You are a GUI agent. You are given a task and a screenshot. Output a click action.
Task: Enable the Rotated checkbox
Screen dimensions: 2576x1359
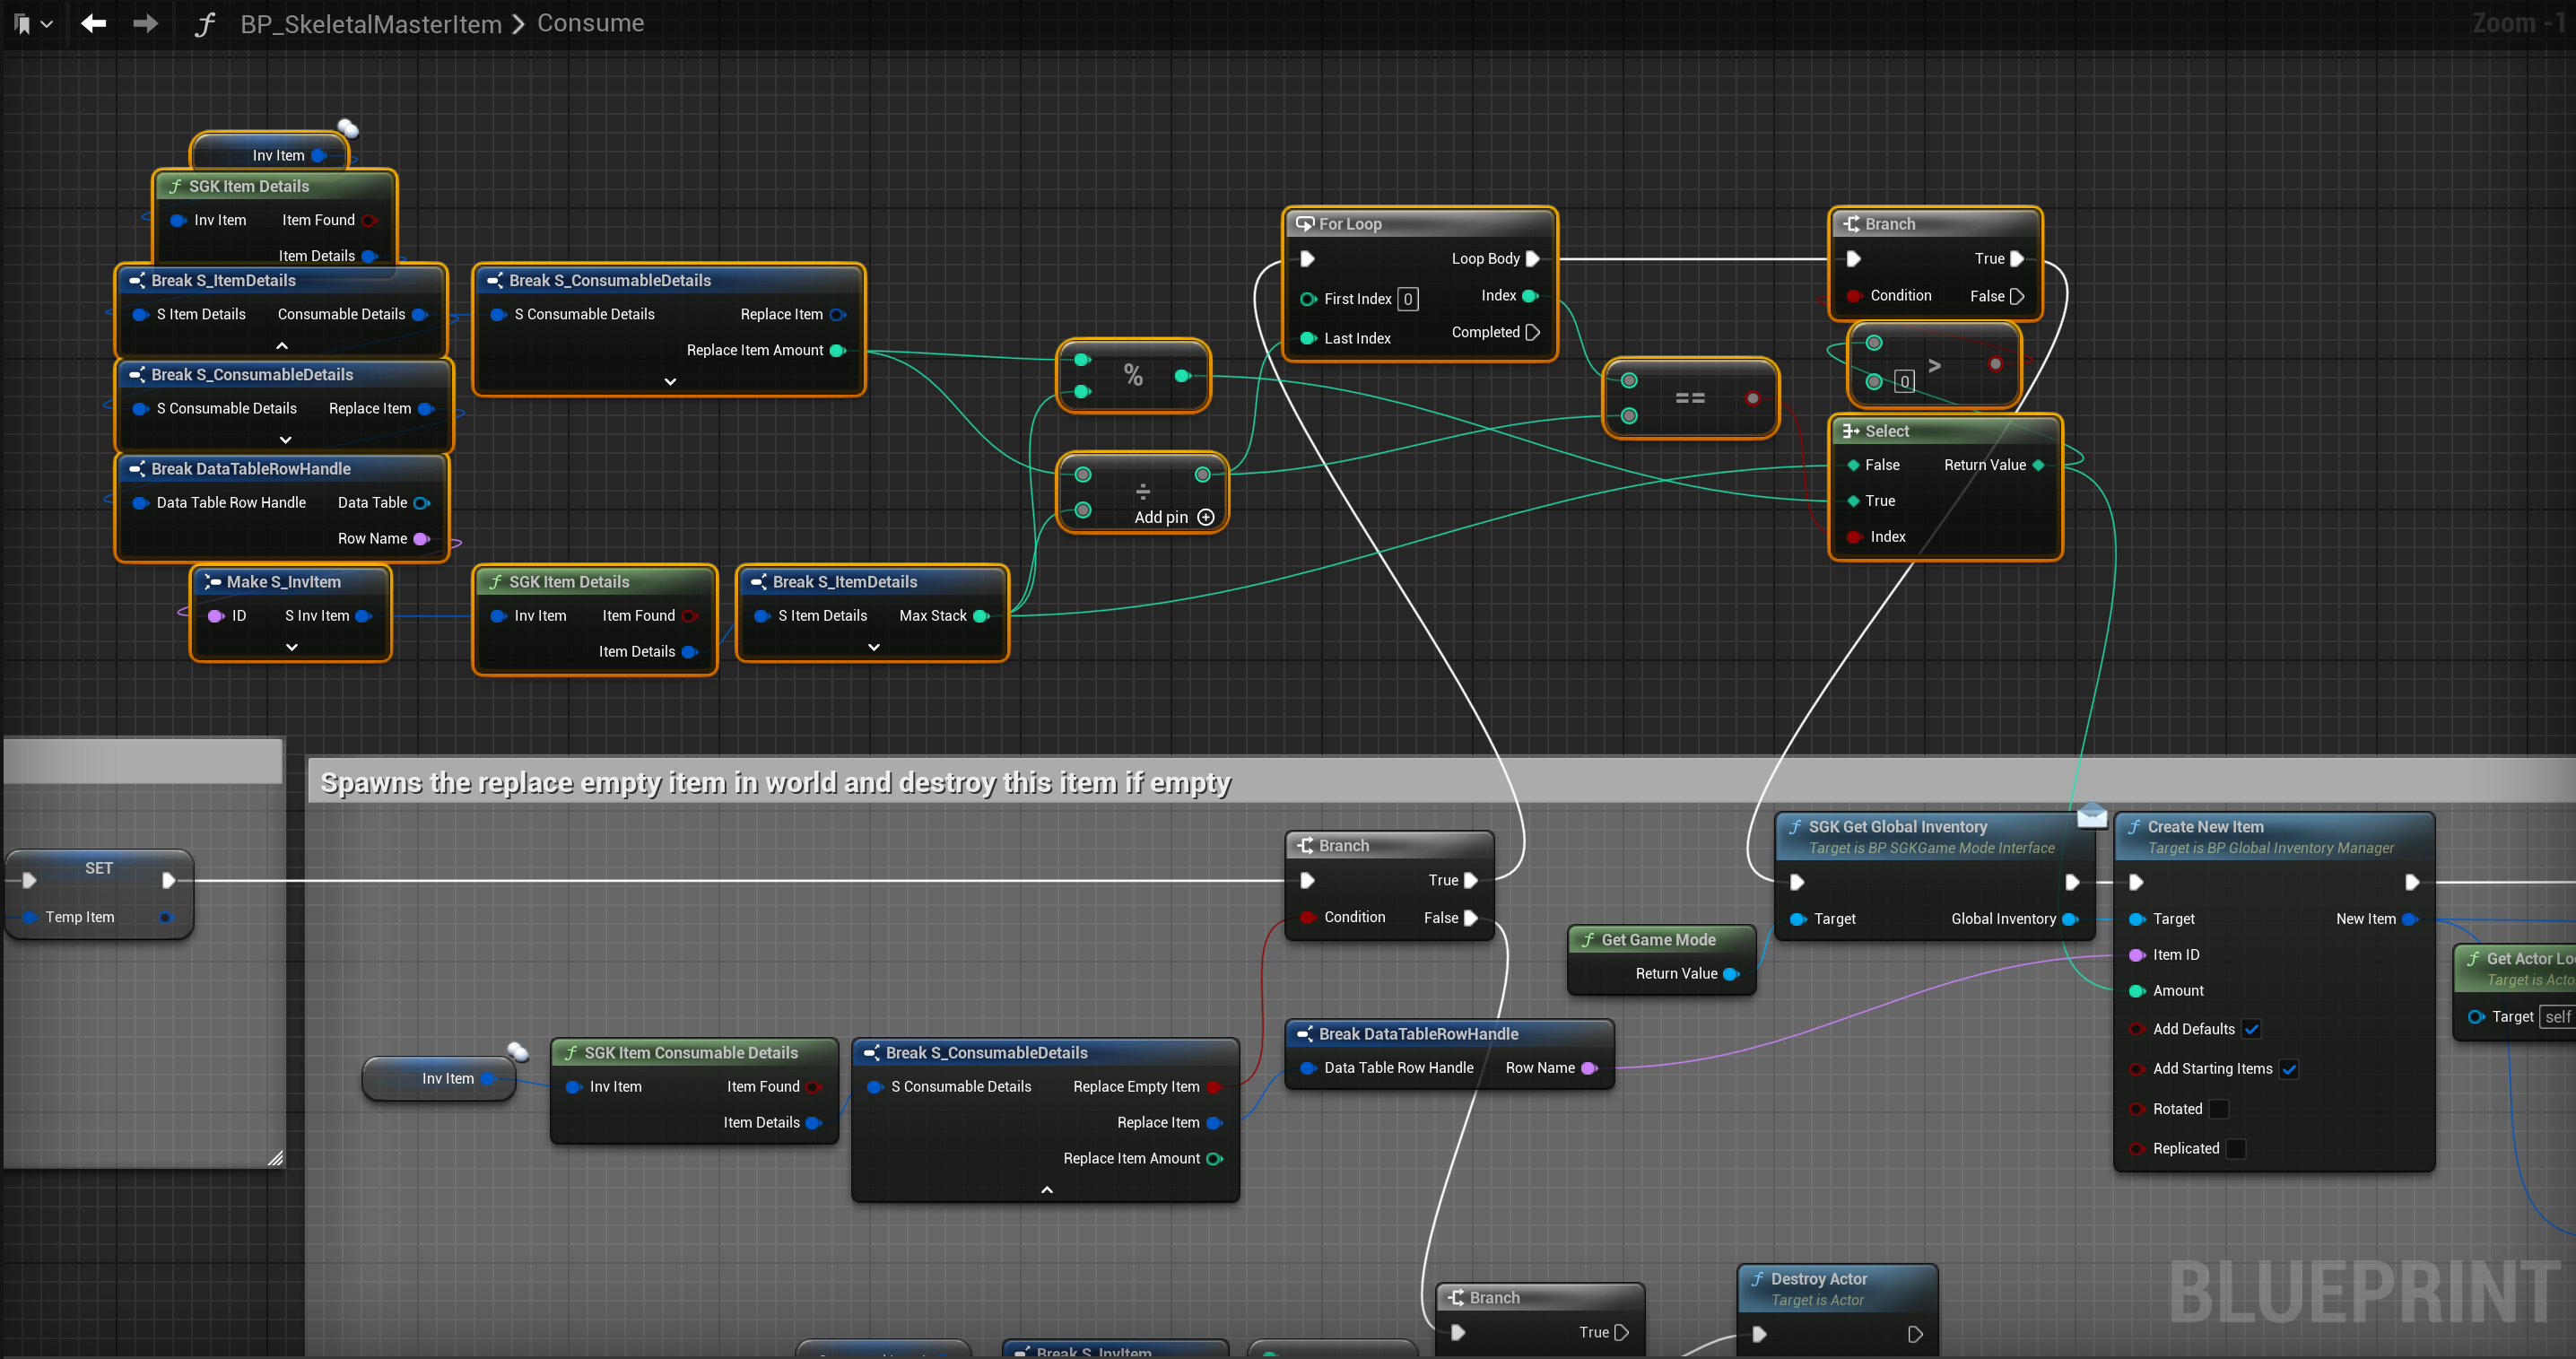pyautogui.click(x=2218, y=1109)
